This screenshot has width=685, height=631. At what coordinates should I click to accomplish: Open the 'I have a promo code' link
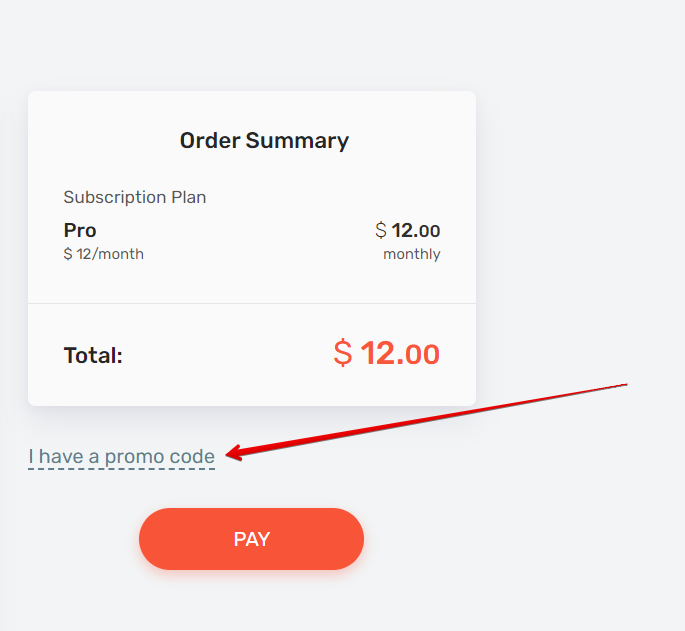coord(121,457)
